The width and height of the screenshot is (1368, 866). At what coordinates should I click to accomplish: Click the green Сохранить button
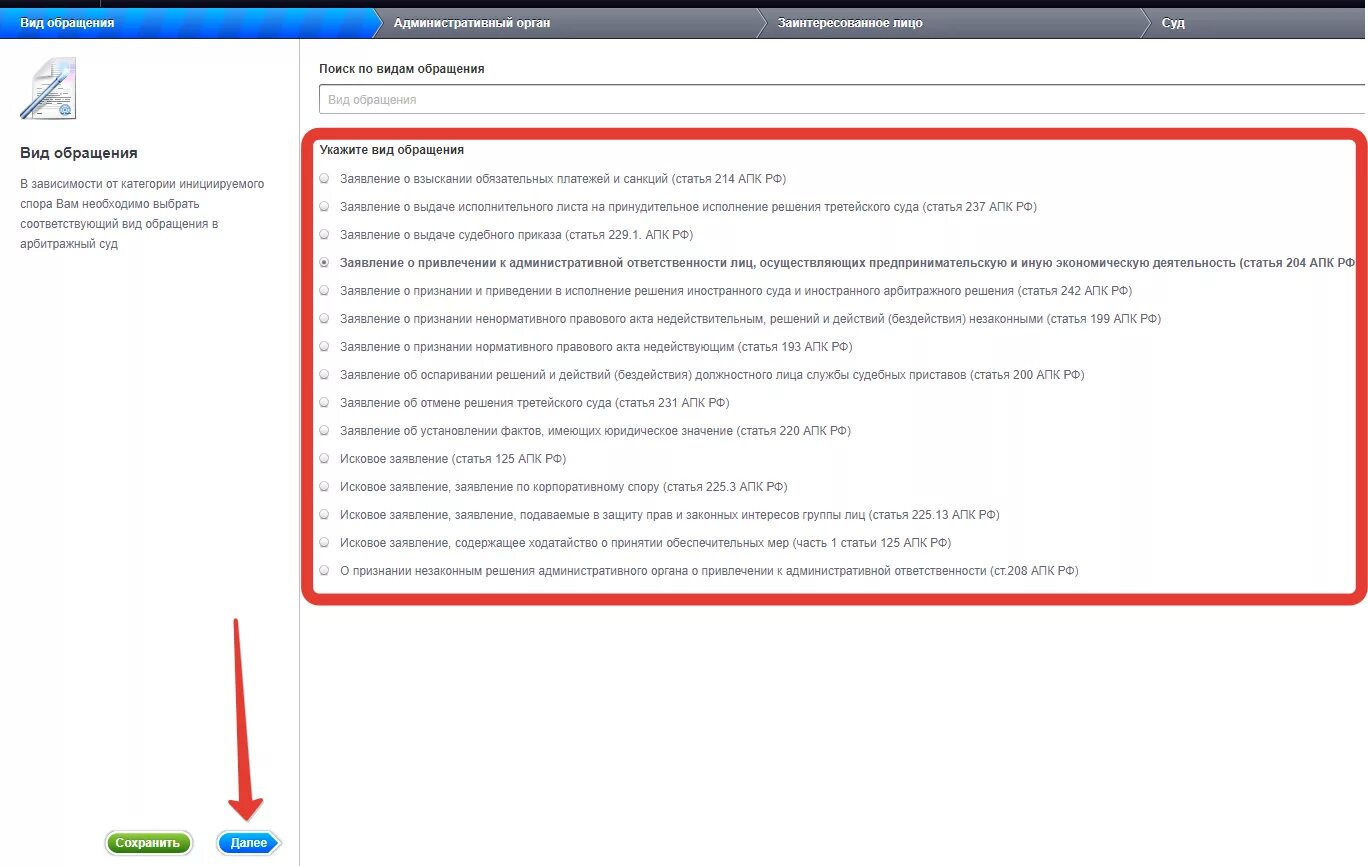[148, 843]
